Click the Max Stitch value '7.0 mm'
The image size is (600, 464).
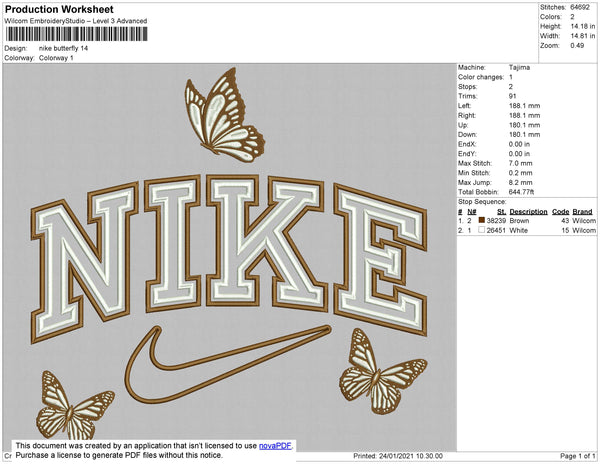pyautogui.click(x=520, y=163)
